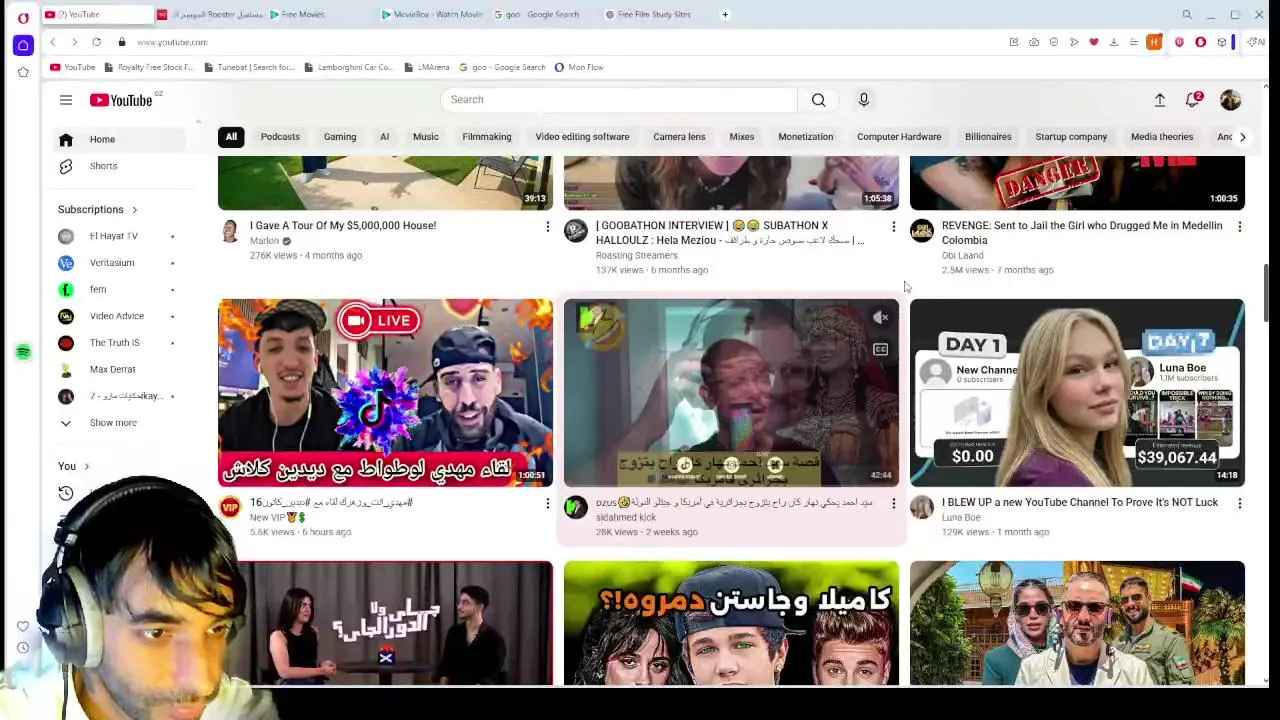This screenshot has width=1280, height=720.
Task: Open more options for the New VIP live video
Action: (x=547, y=504)
